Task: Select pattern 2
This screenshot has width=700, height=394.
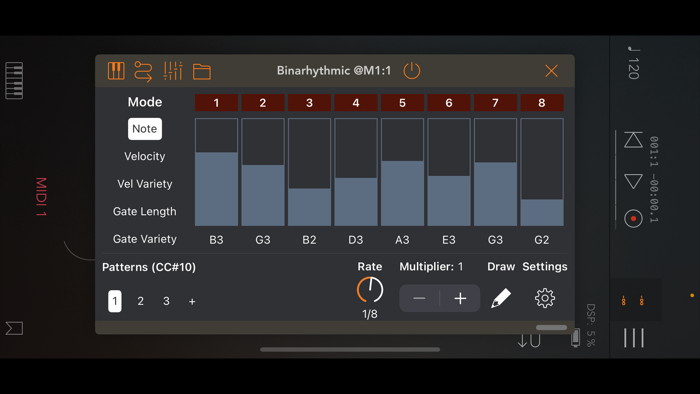Action: click(141, 302)
